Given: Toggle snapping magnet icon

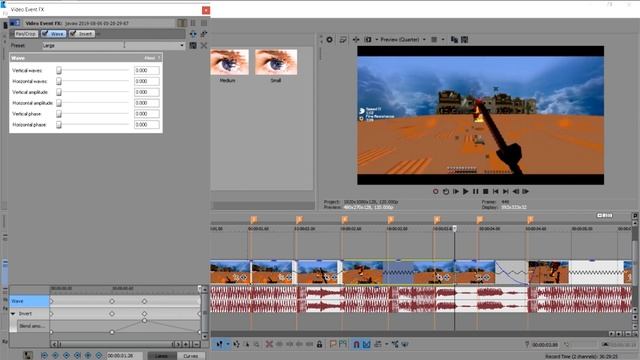Looking at the screenshot, I should coord(356,344).
